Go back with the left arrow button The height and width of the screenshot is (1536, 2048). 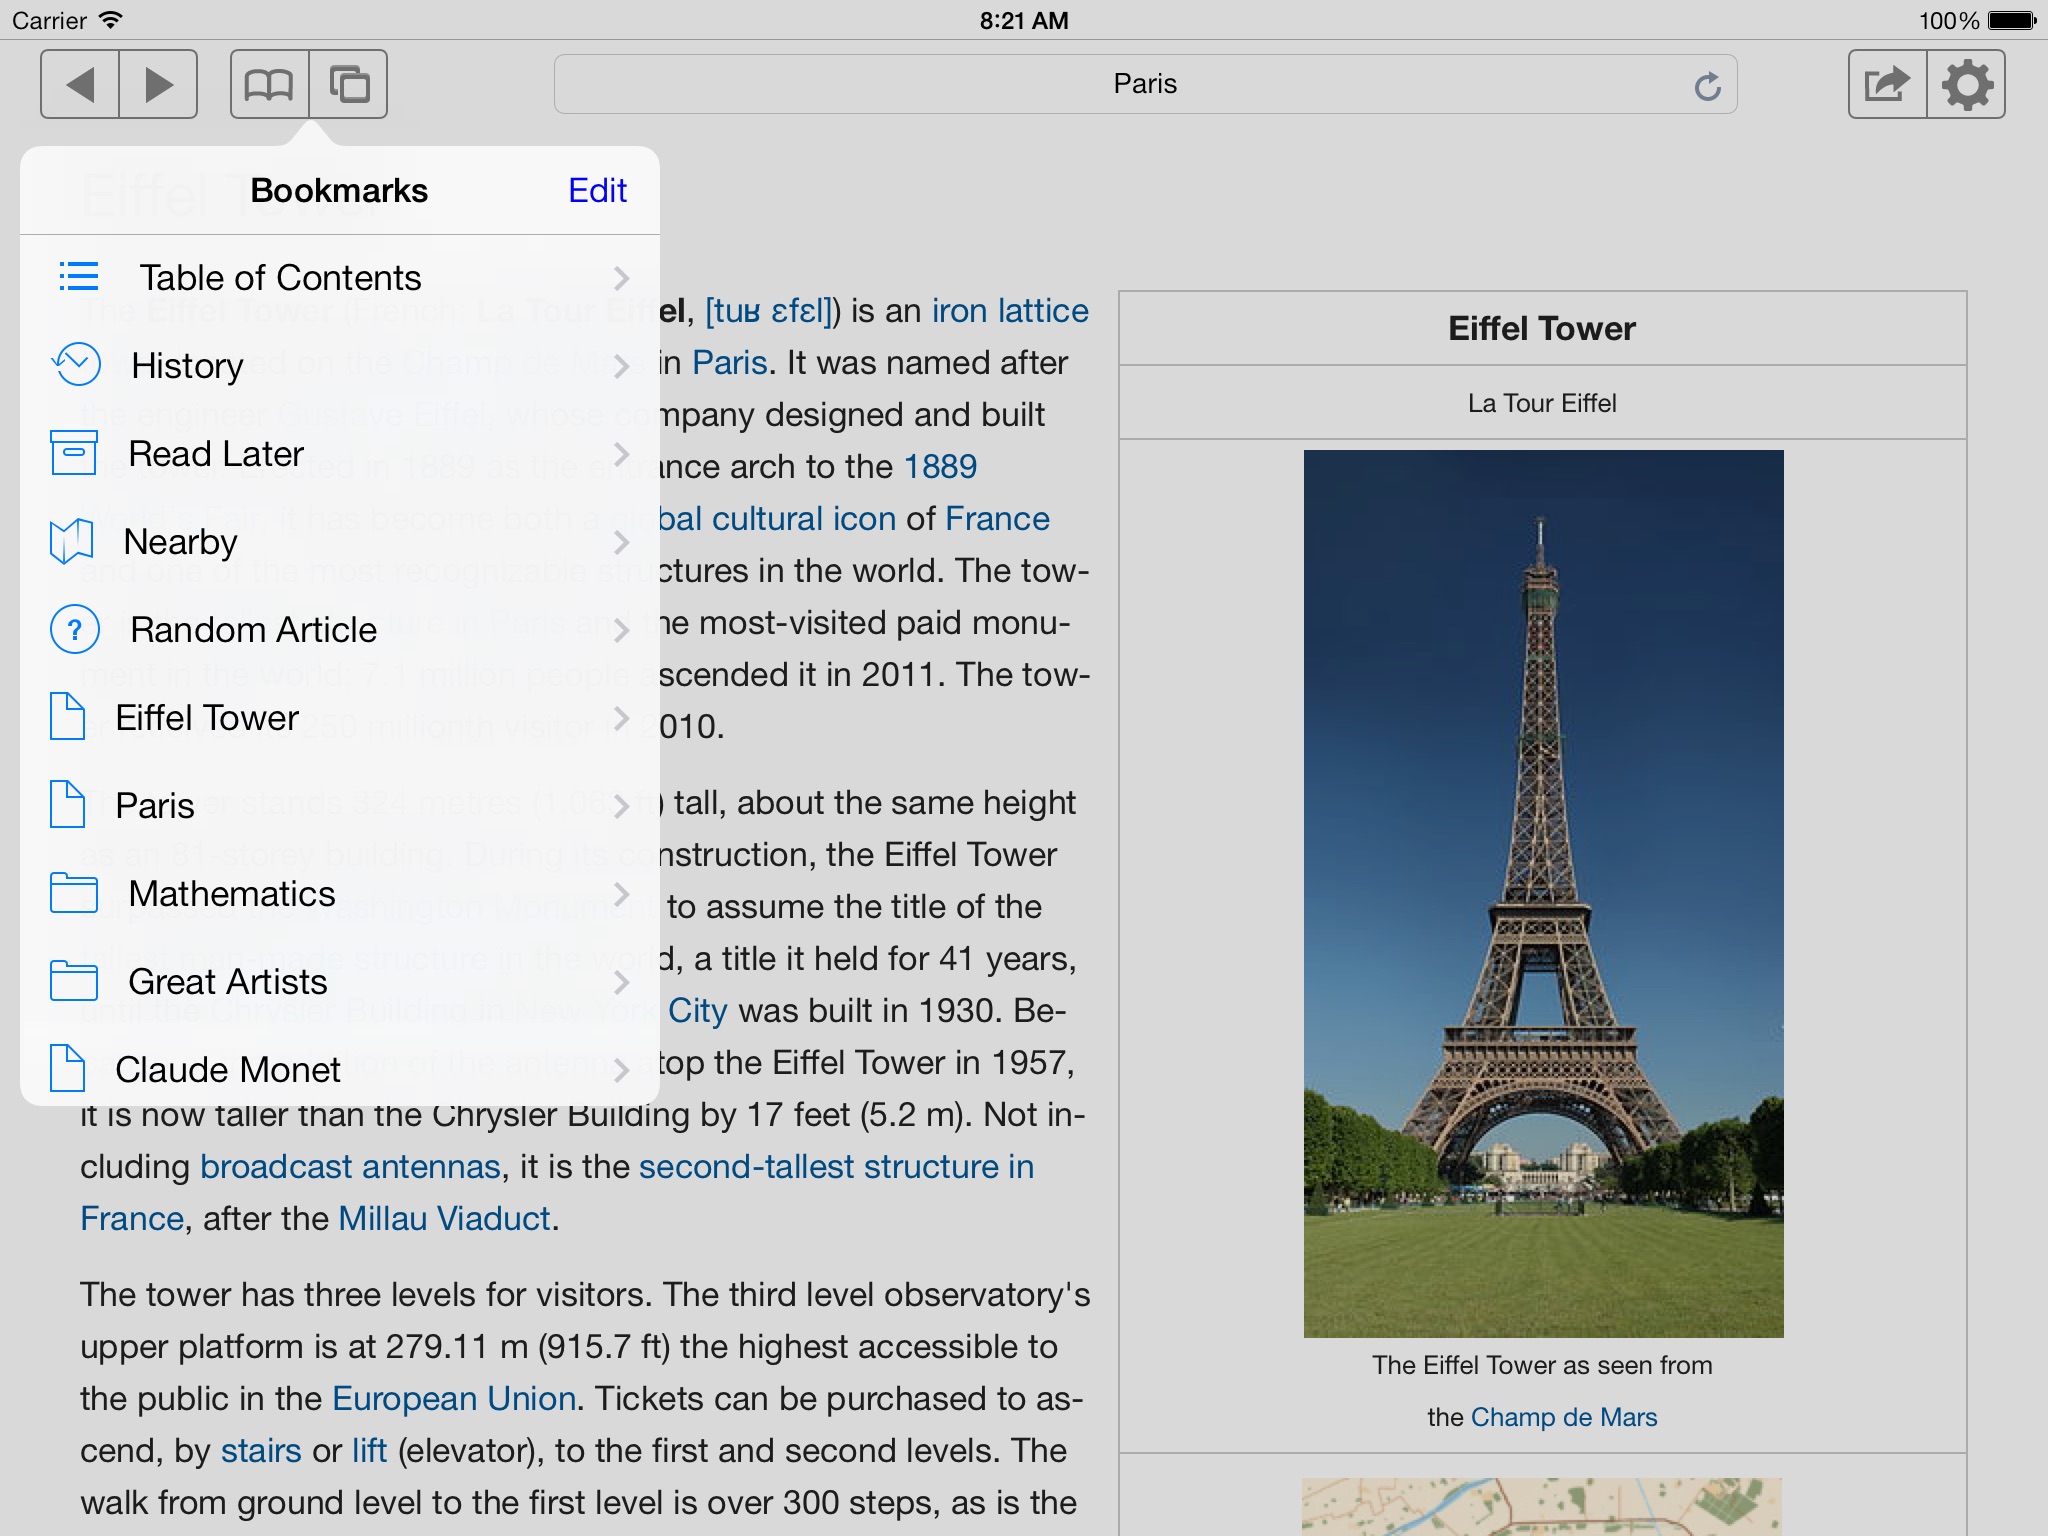point(80,85)
